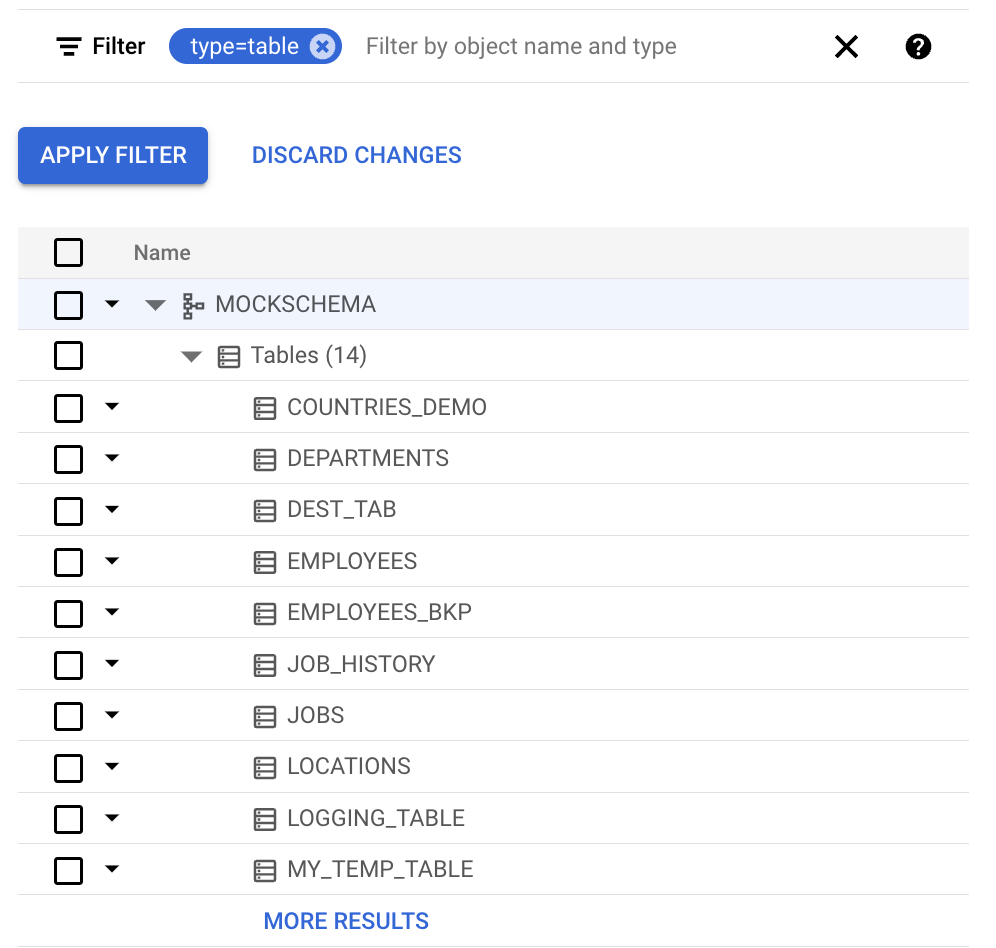Check the select-all checkbox in the header

point(68,253)
